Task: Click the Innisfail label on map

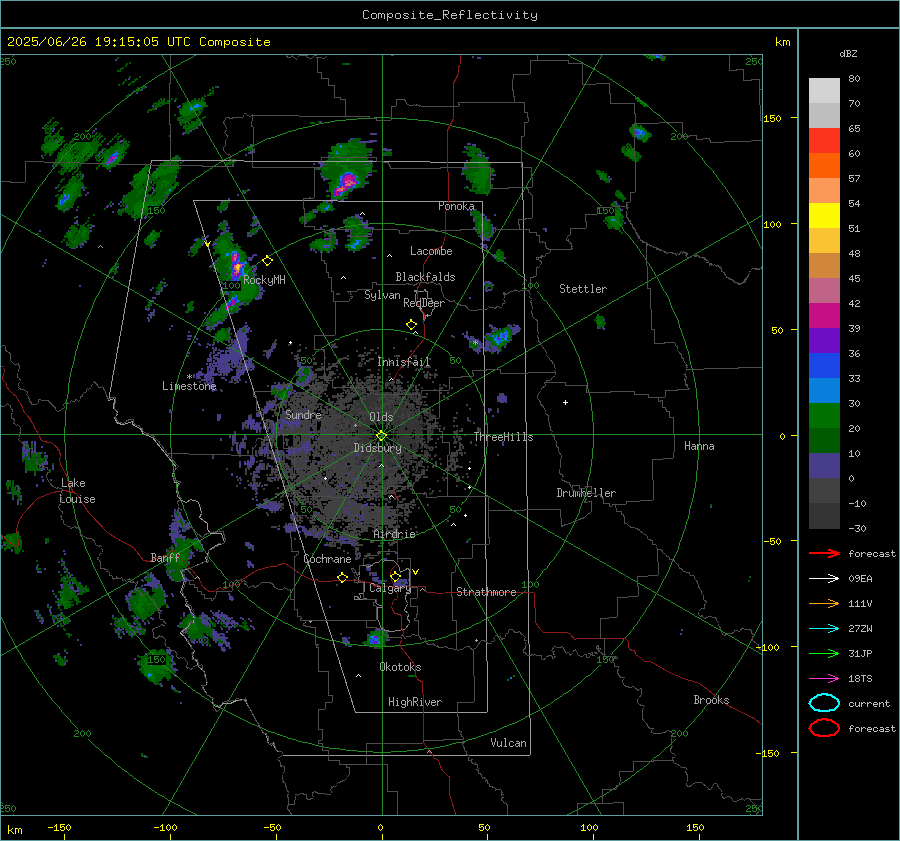Action: point(404,362)
